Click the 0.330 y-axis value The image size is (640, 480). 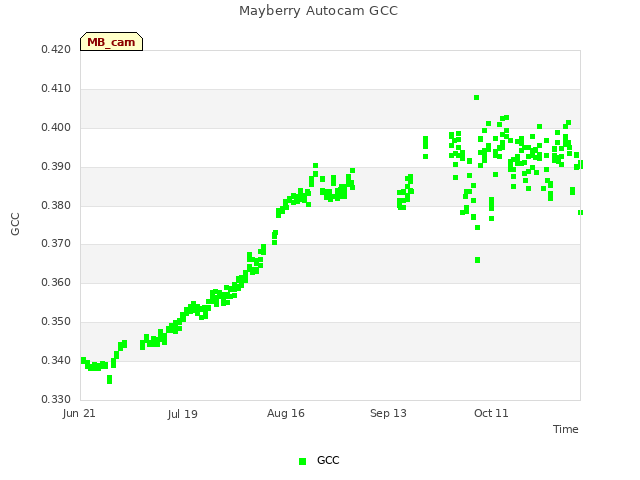[x=56, y=399]
